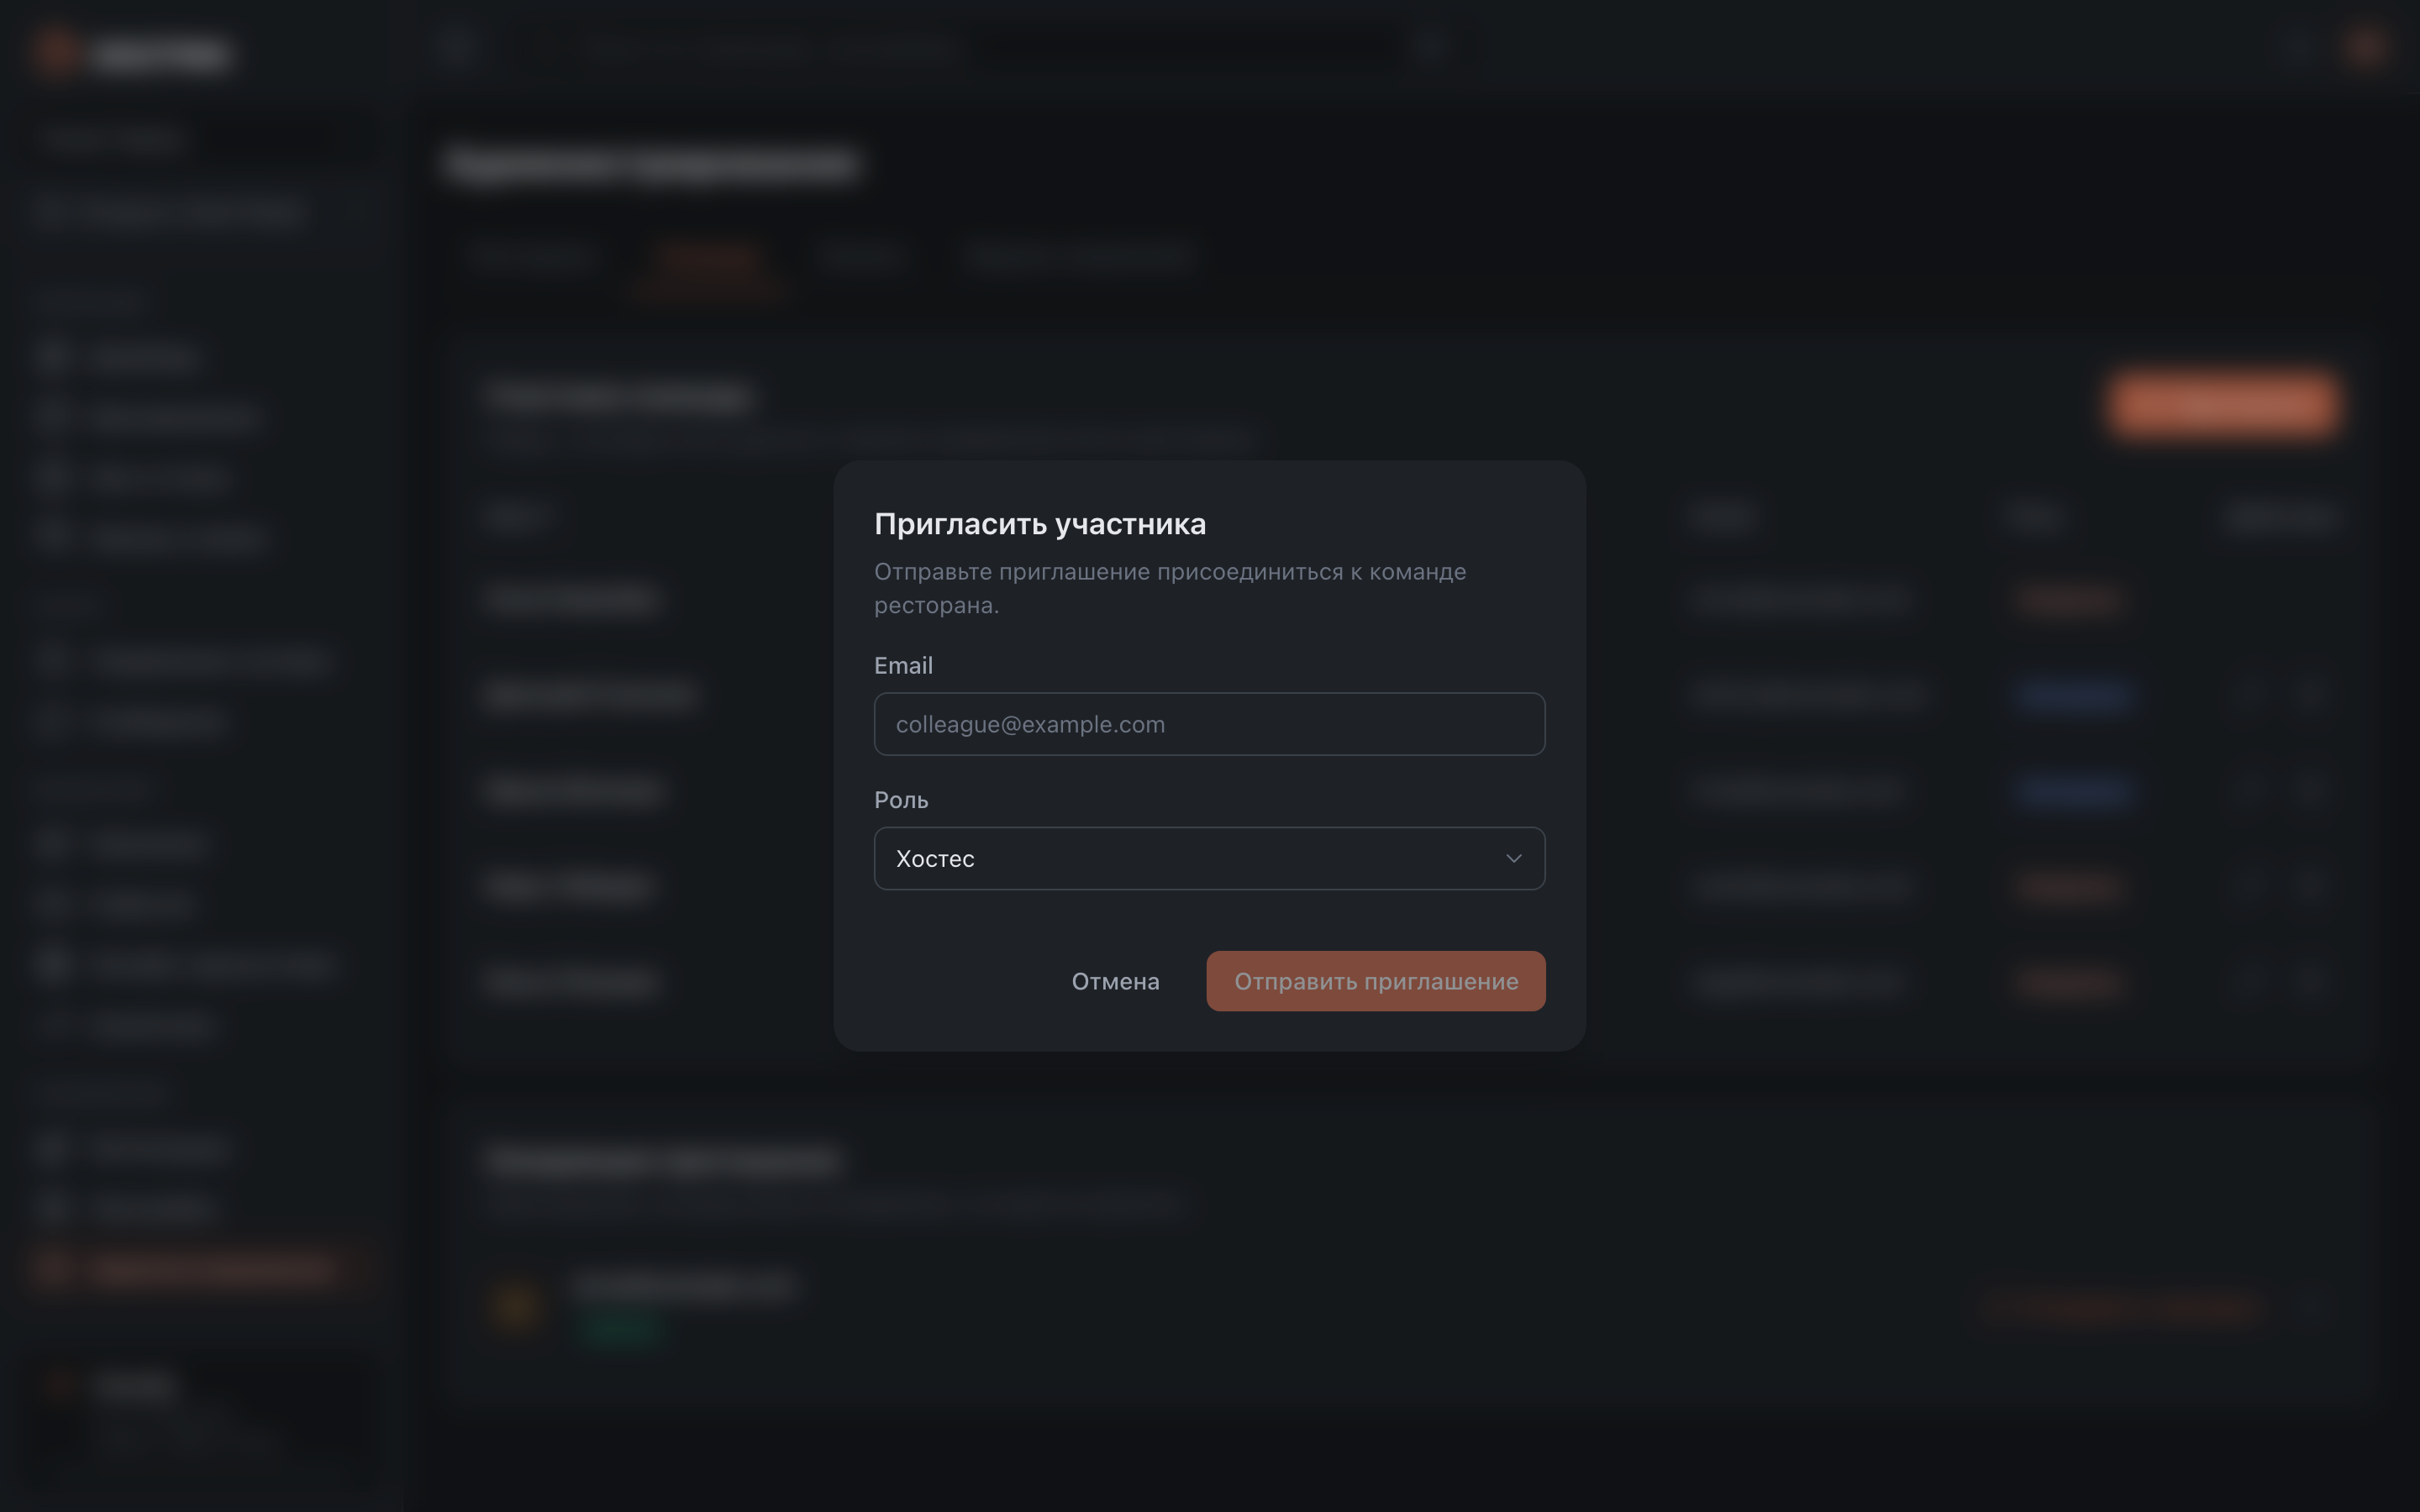Click the Email input field
The image size is (2420, 1512).
(1209, 724)
